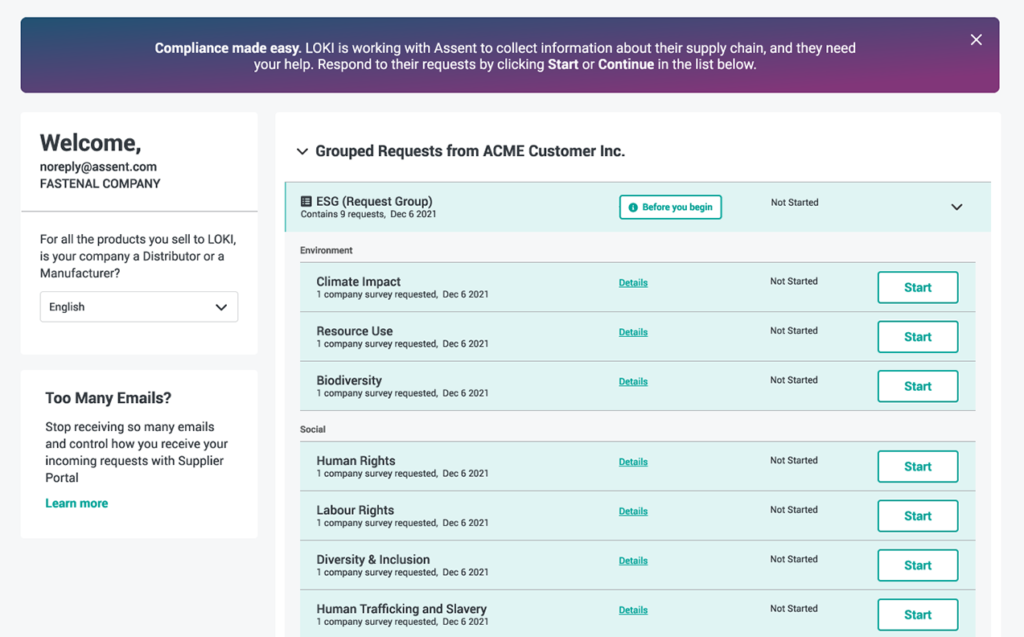Open Details for Biodiversity
Image resolution: width=1024 pixels, height=637 pixels.
coord(633,381)
